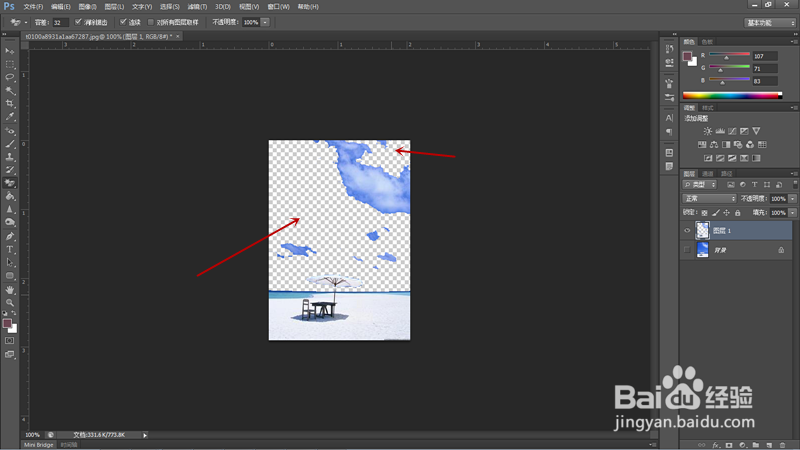The width and height of the screenshot is (800, 450).
Task: Open the tool preset picker arrow
Action: pyautogui.click(x=26, y=22)
